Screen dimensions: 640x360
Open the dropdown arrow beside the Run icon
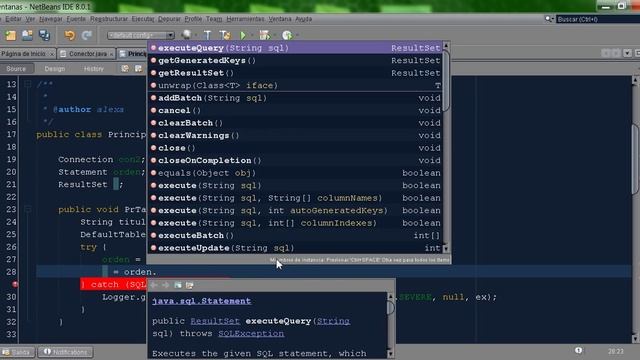[x=252, y=36]
